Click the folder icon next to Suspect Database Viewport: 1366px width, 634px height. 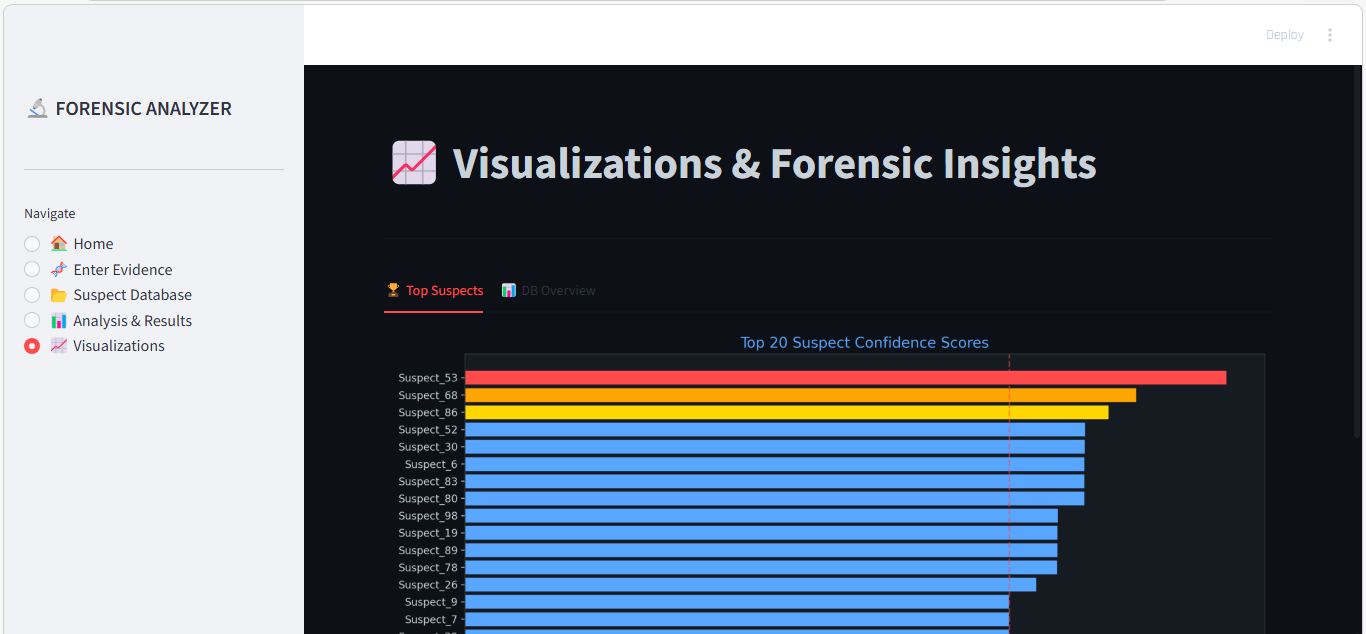tap(59, 295)
